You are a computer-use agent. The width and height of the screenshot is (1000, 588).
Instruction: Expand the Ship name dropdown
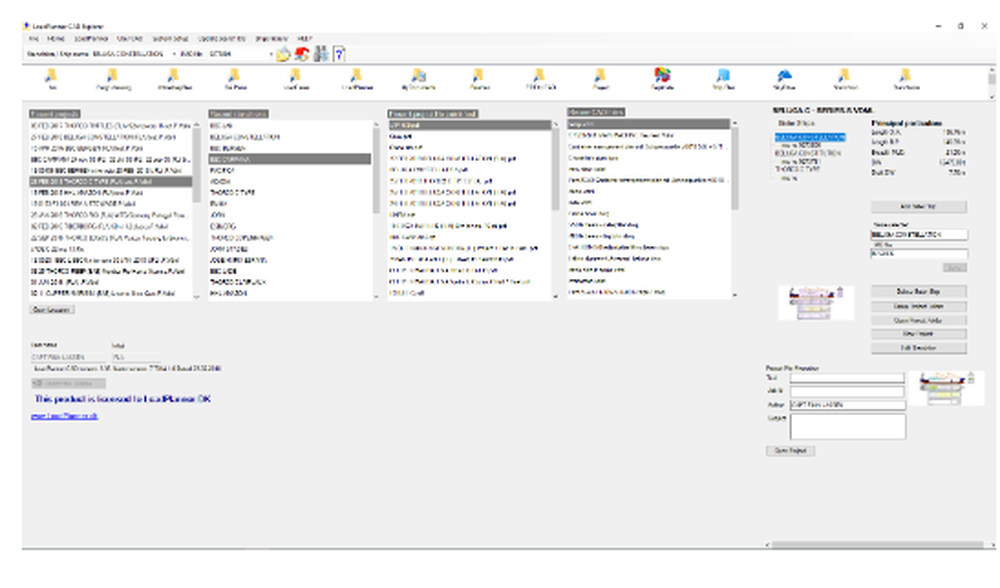[174, 54]
